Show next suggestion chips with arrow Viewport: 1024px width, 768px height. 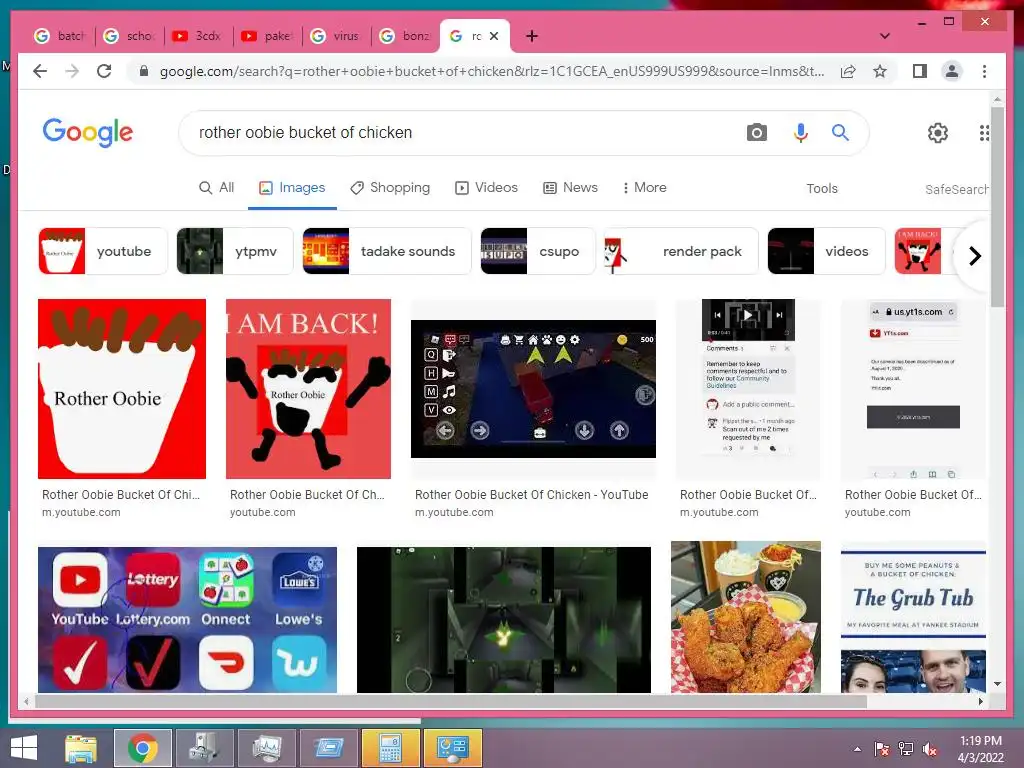(974, 256)
